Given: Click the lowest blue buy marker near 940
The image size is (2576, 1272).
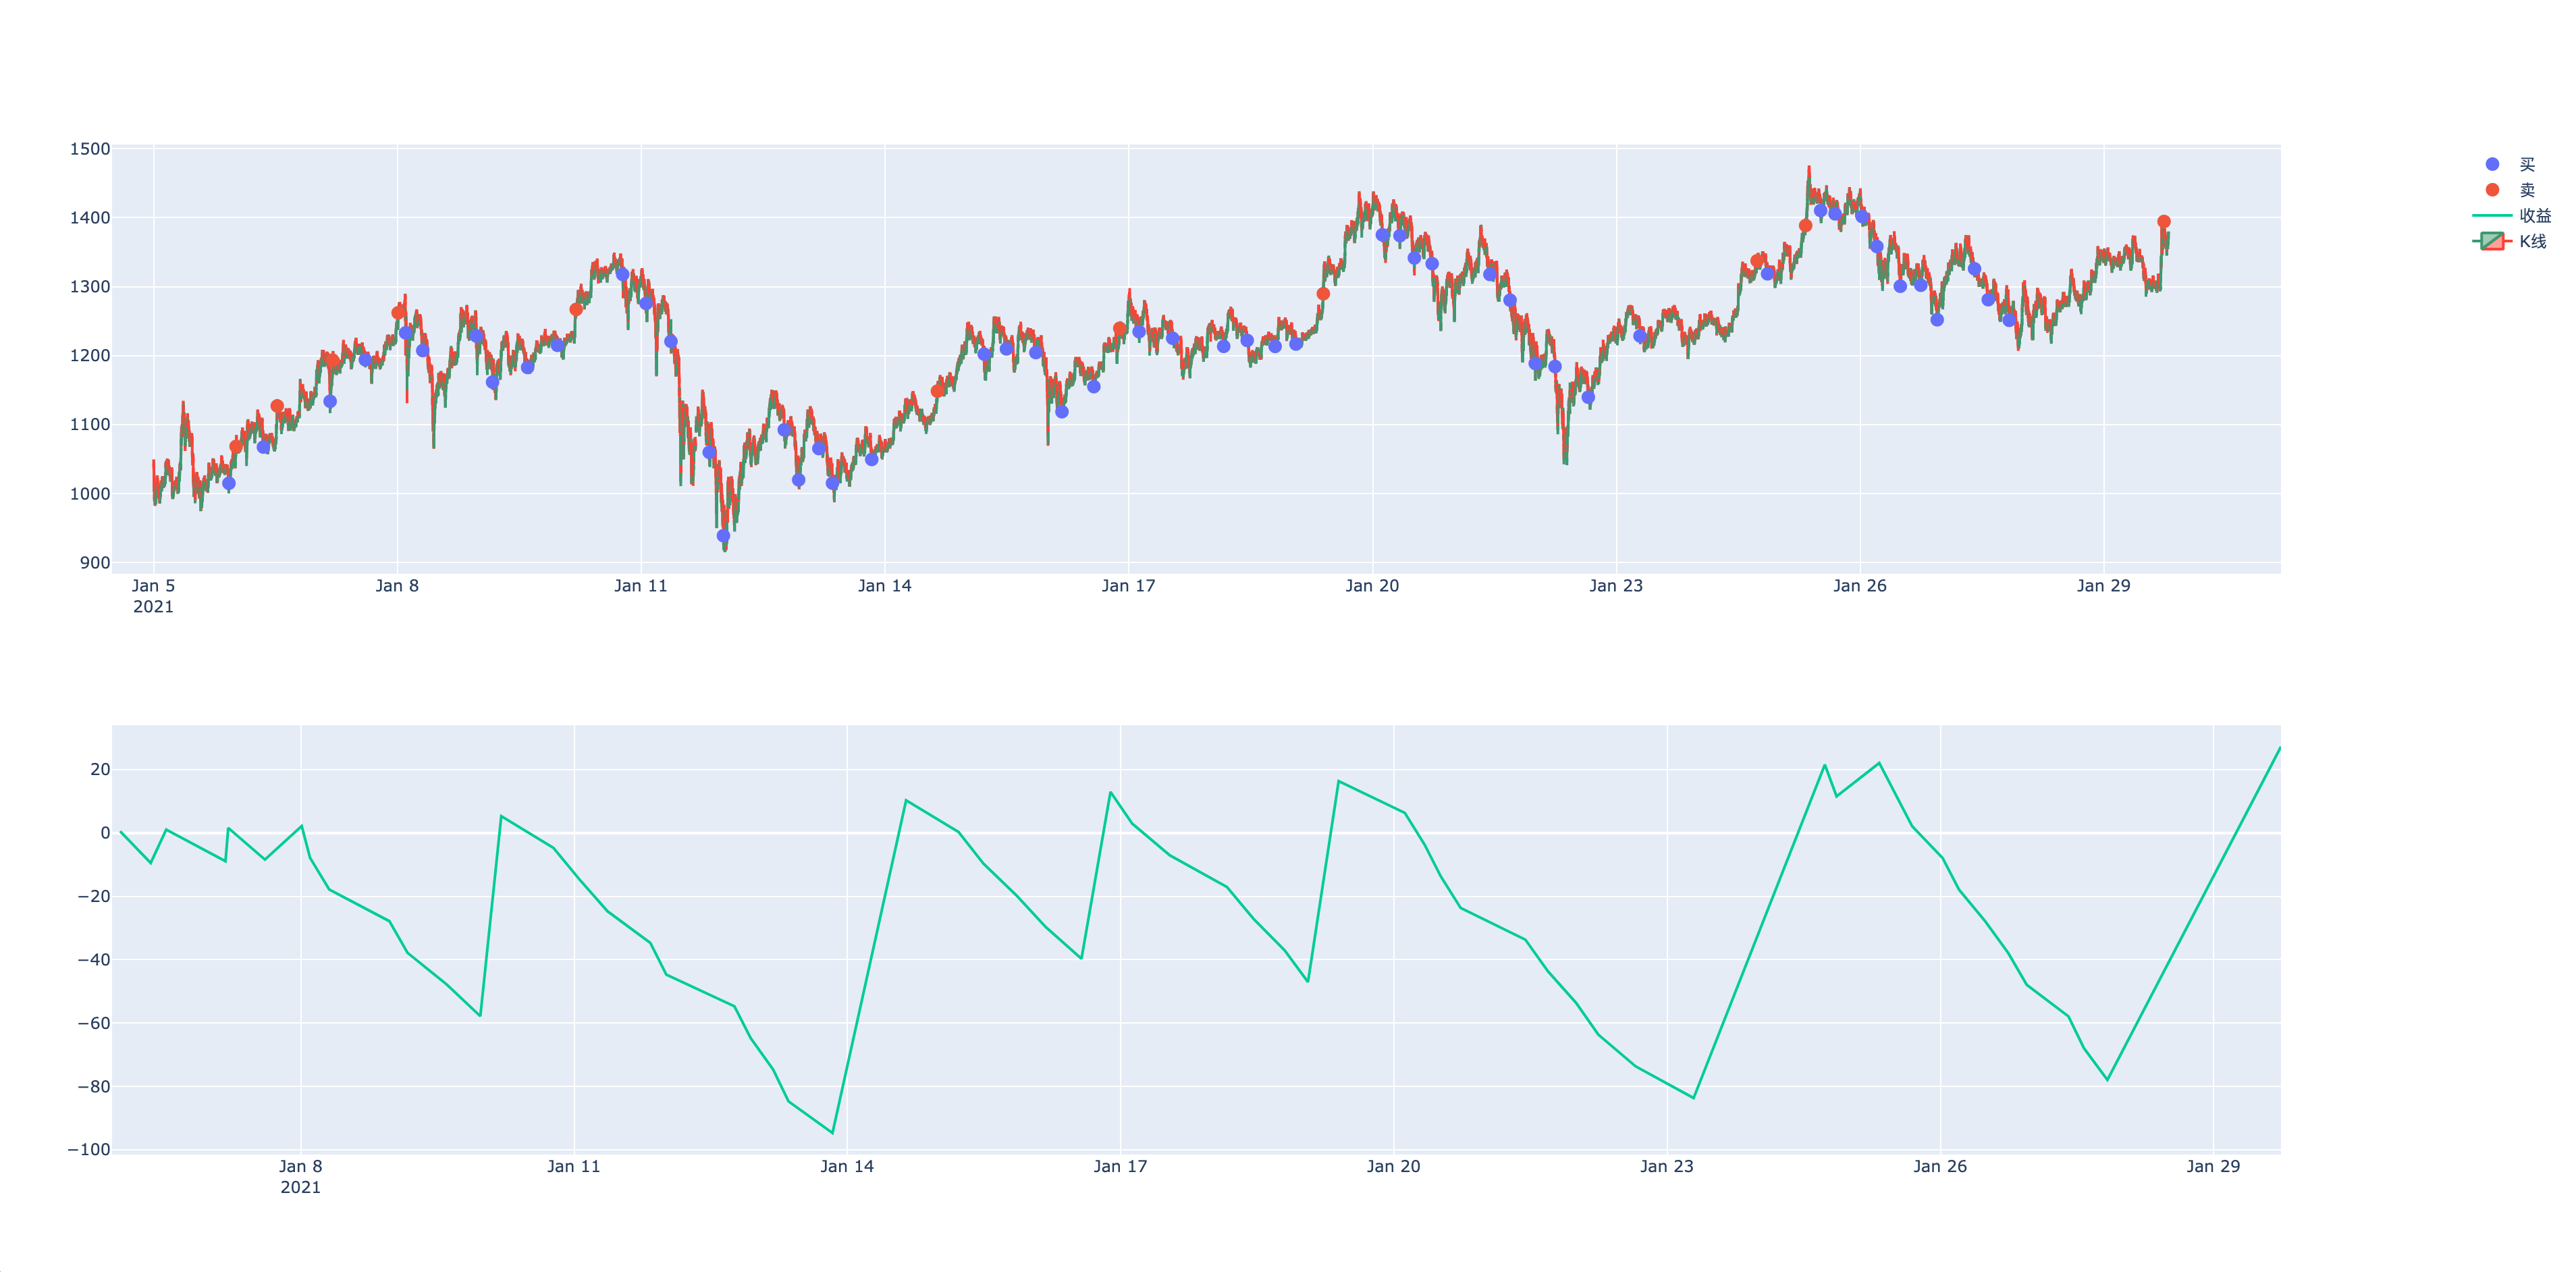Looking at the screenshot, I should (723, 536).
